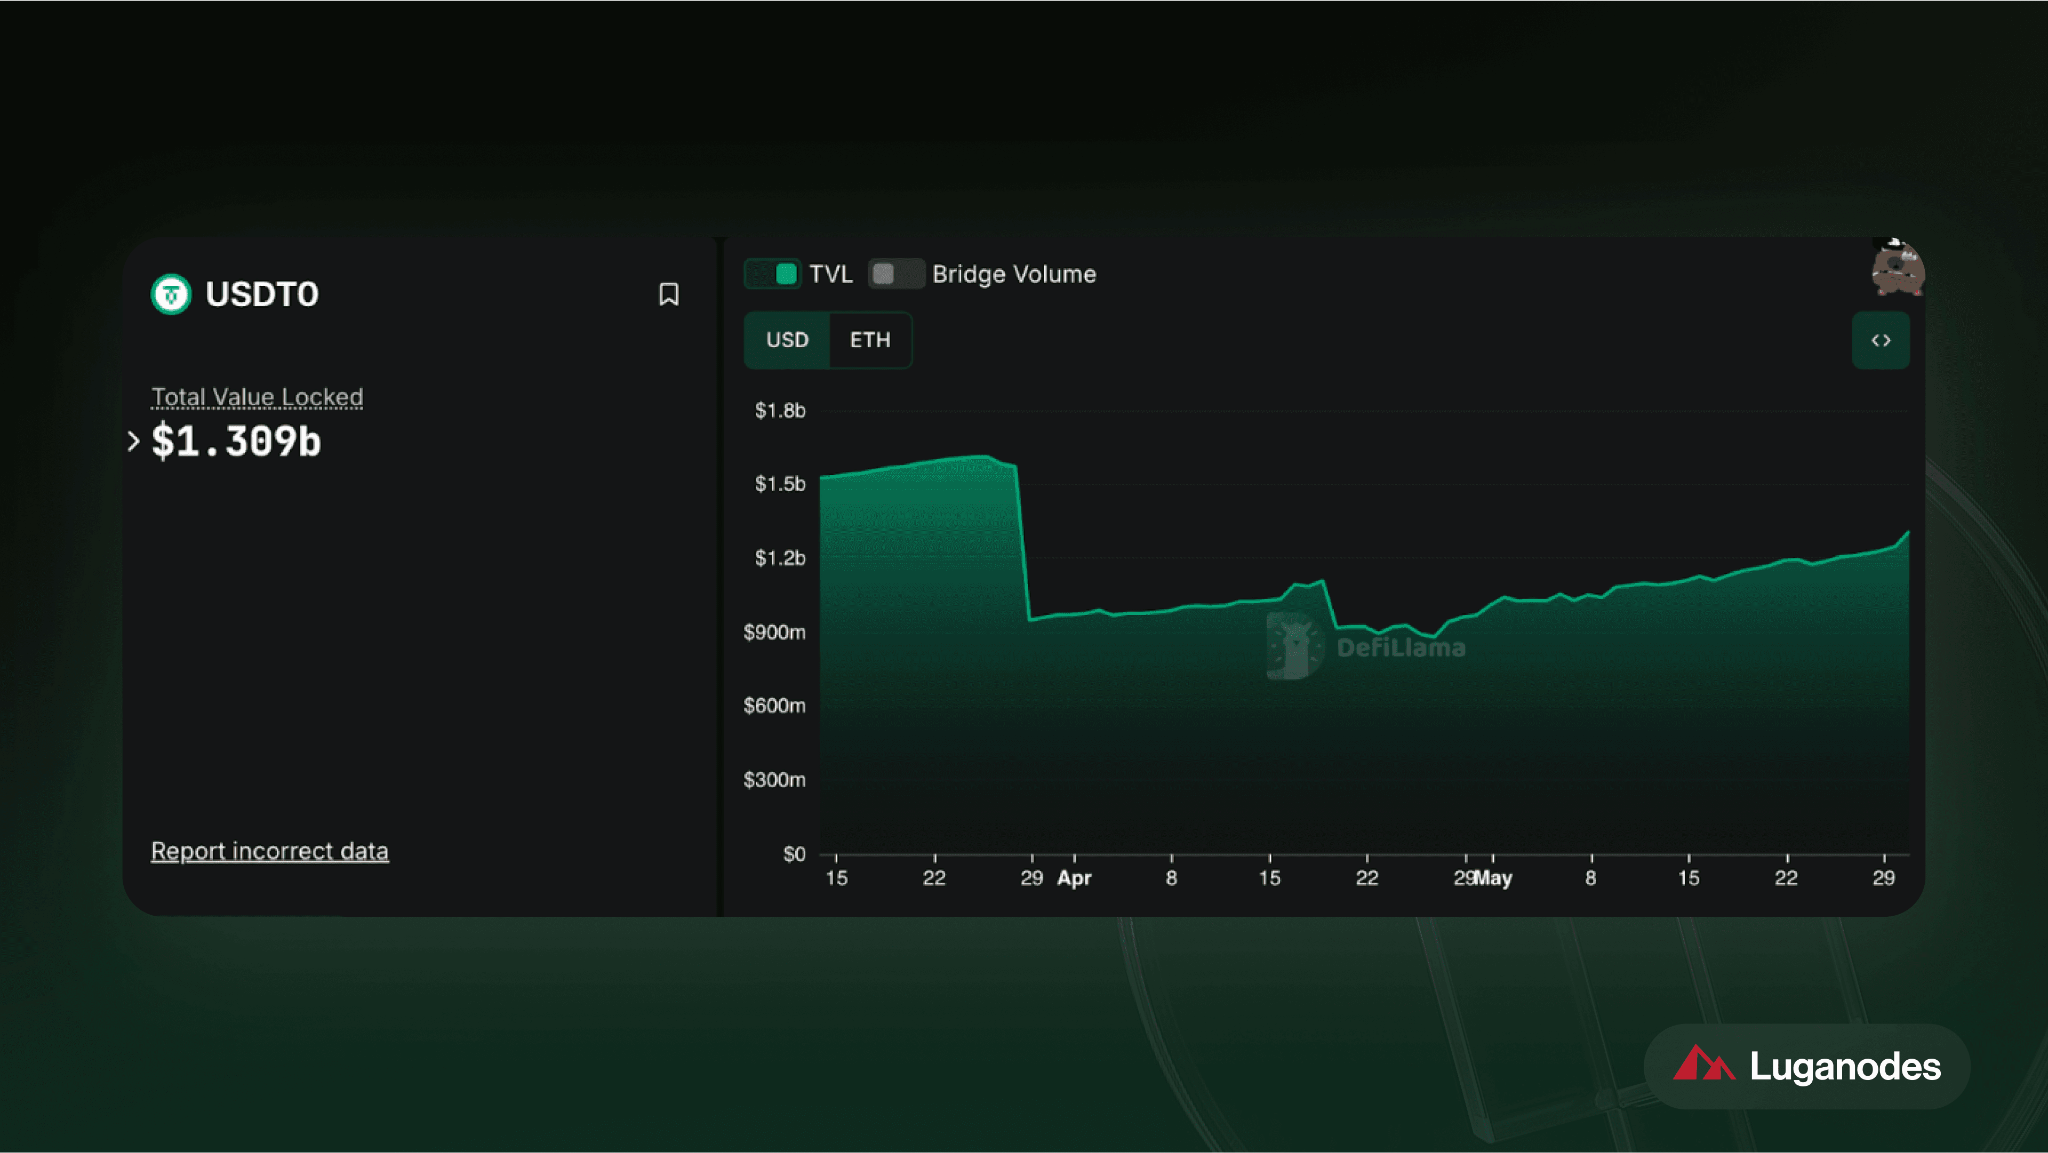The height and width of the screenshot is (1153, 2048).
Task: Click the Bridge Volume legend text
Action: point(1014,274)
